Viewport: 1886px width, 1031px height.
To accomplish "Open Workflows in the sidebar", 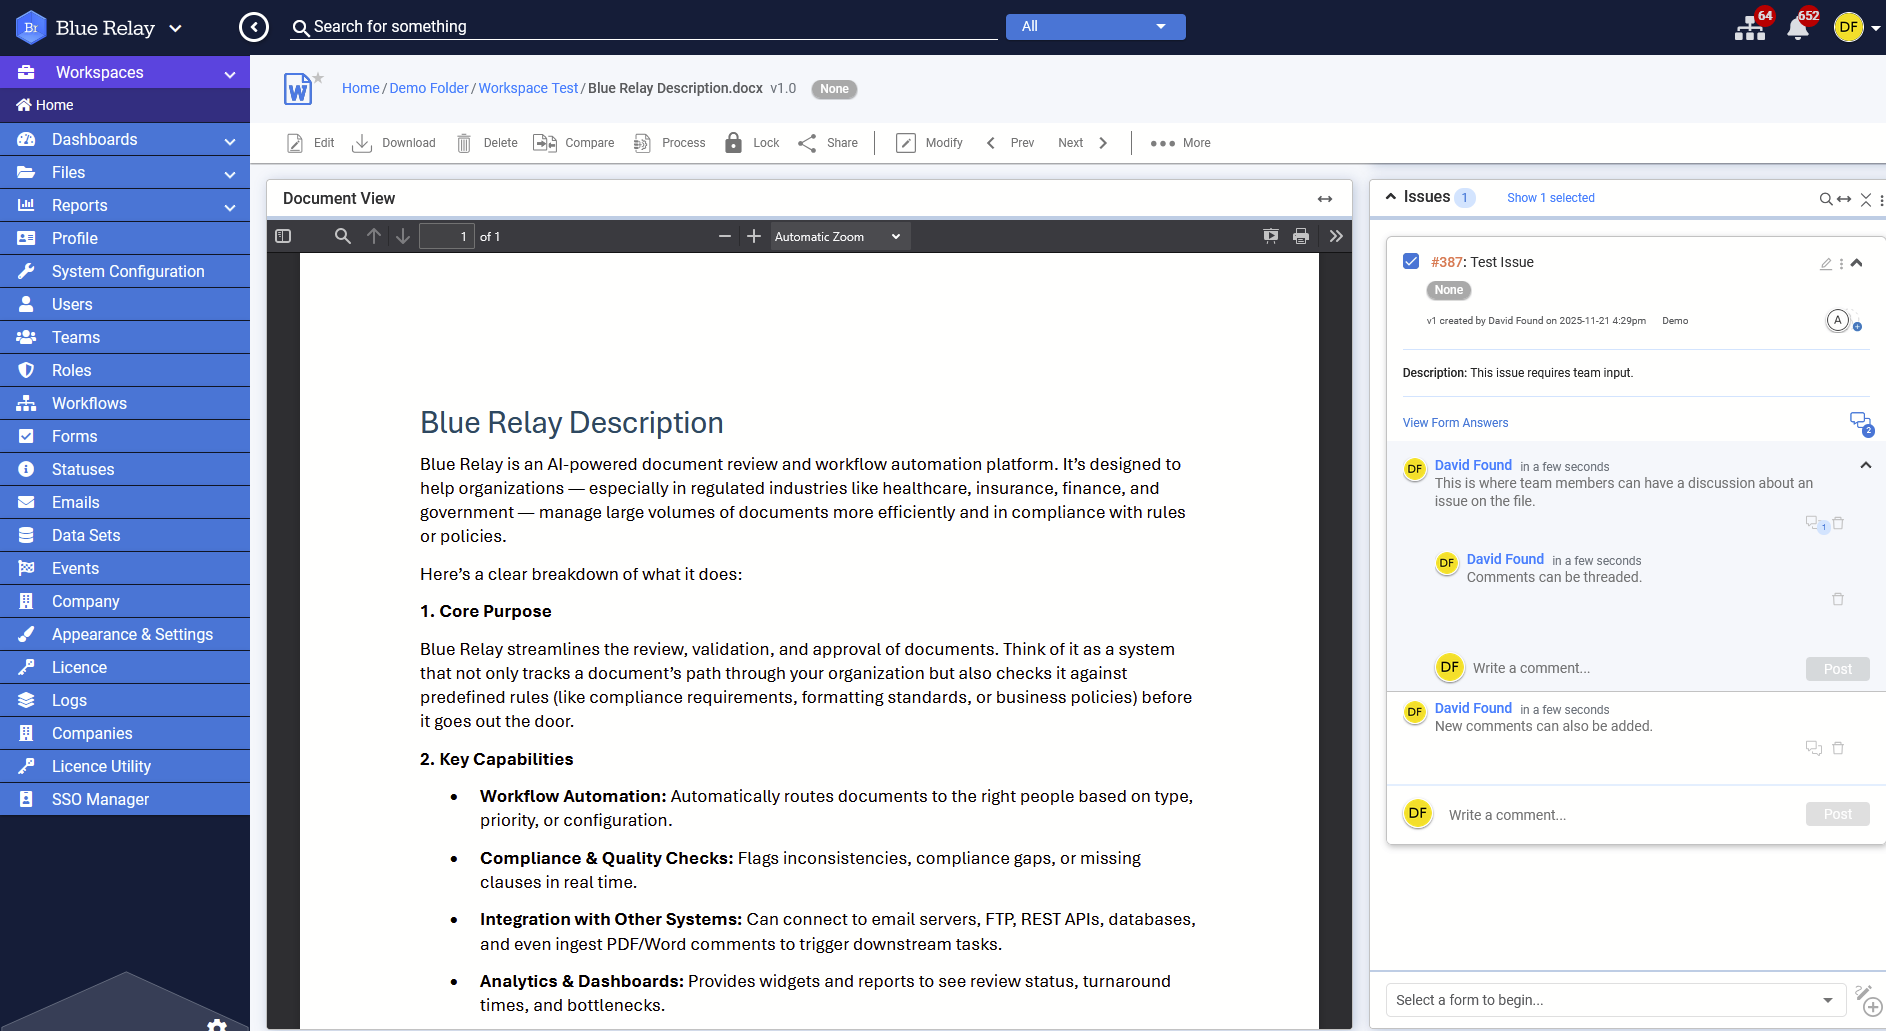I will (125, 404).
